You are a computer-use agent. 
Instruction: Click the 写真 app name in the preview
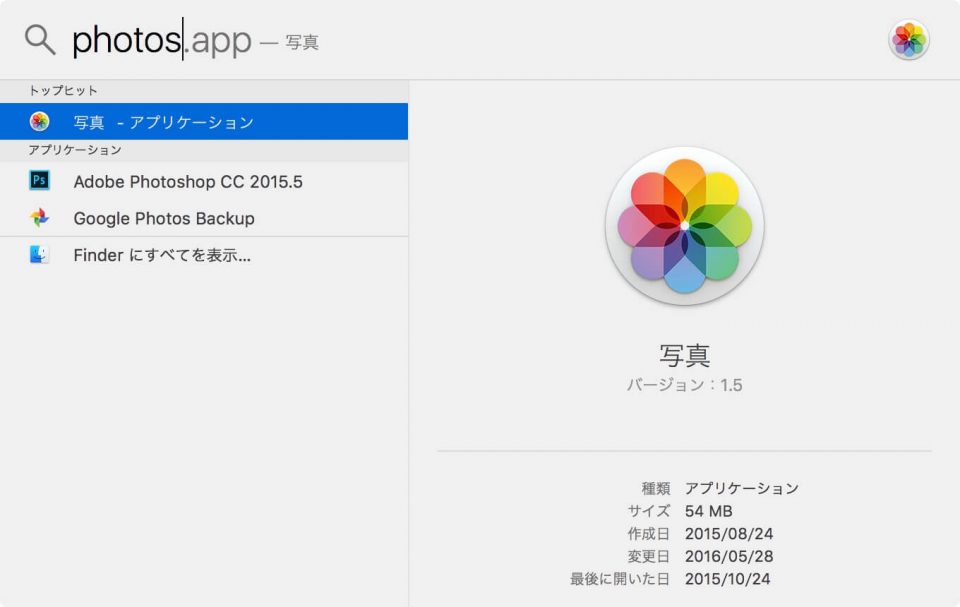click(684, 355)
